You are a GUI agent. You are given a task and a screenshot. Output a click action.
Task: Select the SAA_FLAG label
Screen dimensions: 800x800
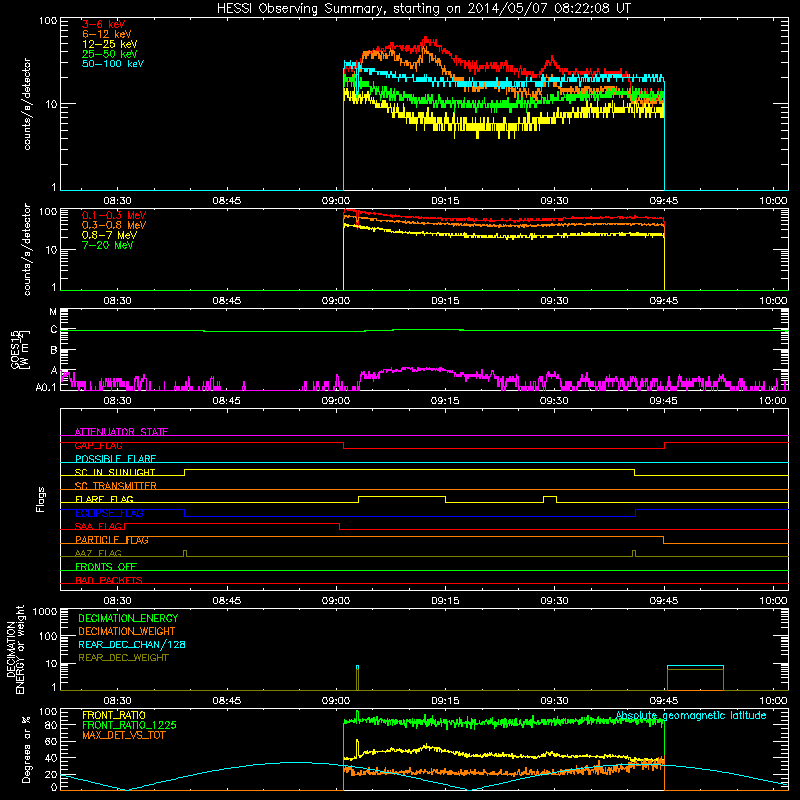[x=98, y=526]
